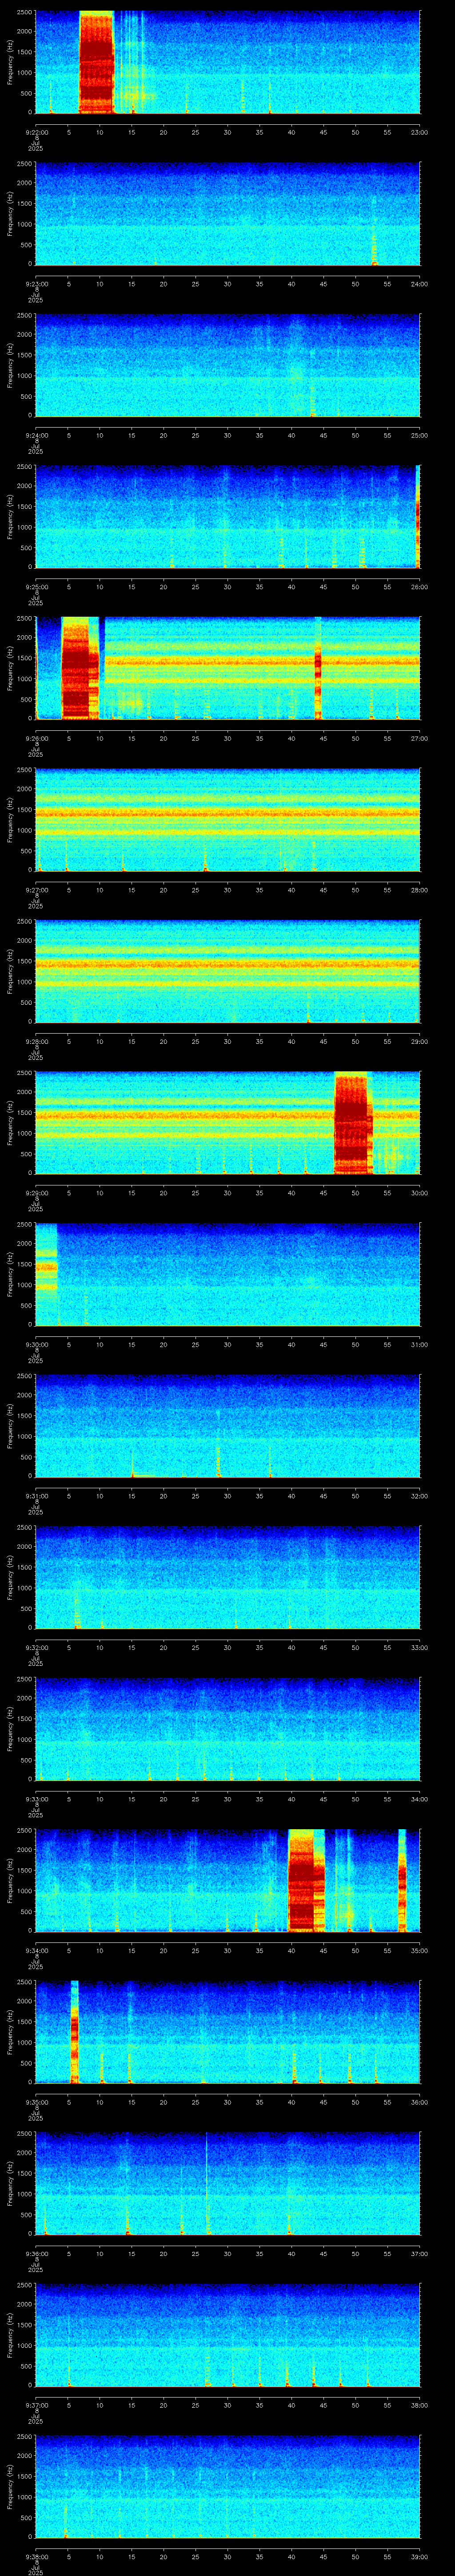Viewport: 455px width, 2576px height.
Task: Click the 28:00 end time label
Action: point(419,890)
